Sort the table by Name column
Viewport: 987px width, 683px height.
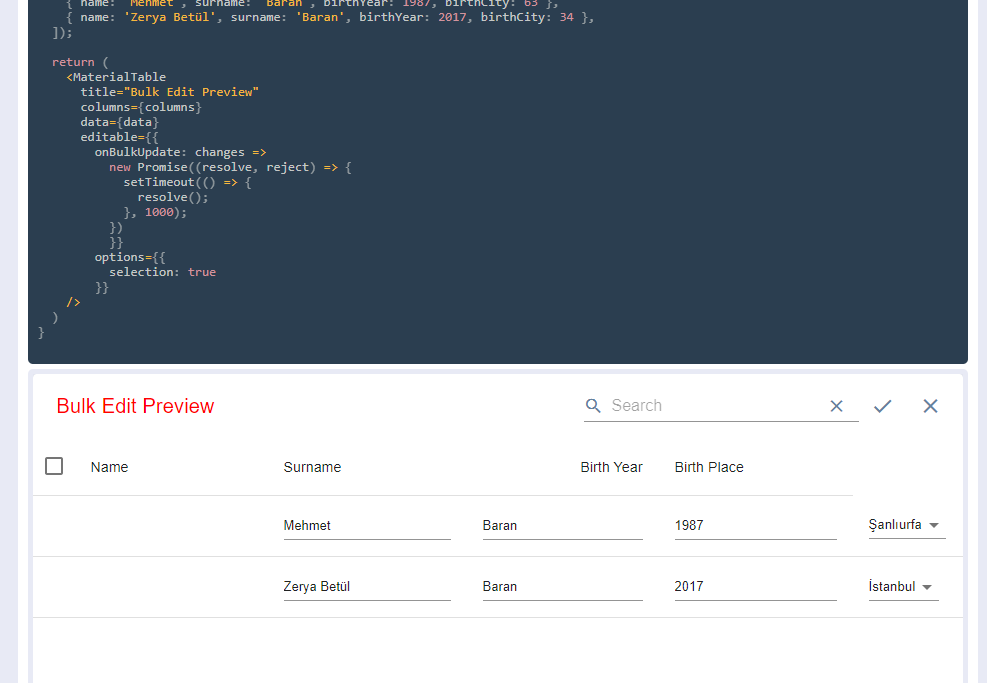tap(109, 467)
